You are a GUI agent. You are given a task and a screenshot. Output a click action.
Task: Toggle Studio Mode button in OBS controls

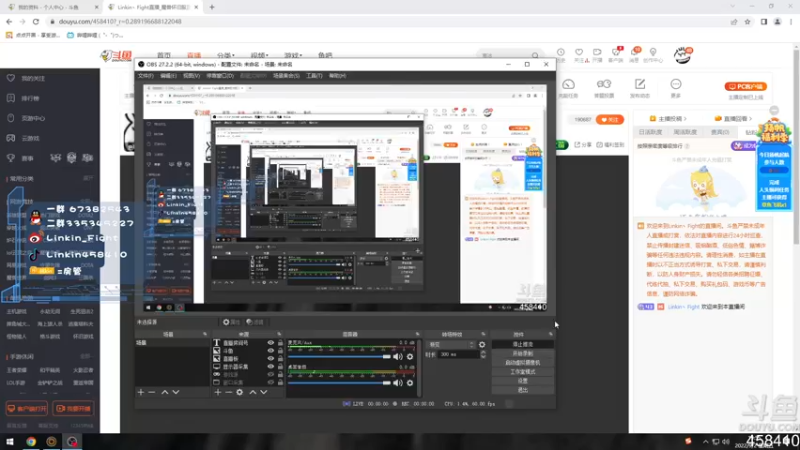pos(522,372)
